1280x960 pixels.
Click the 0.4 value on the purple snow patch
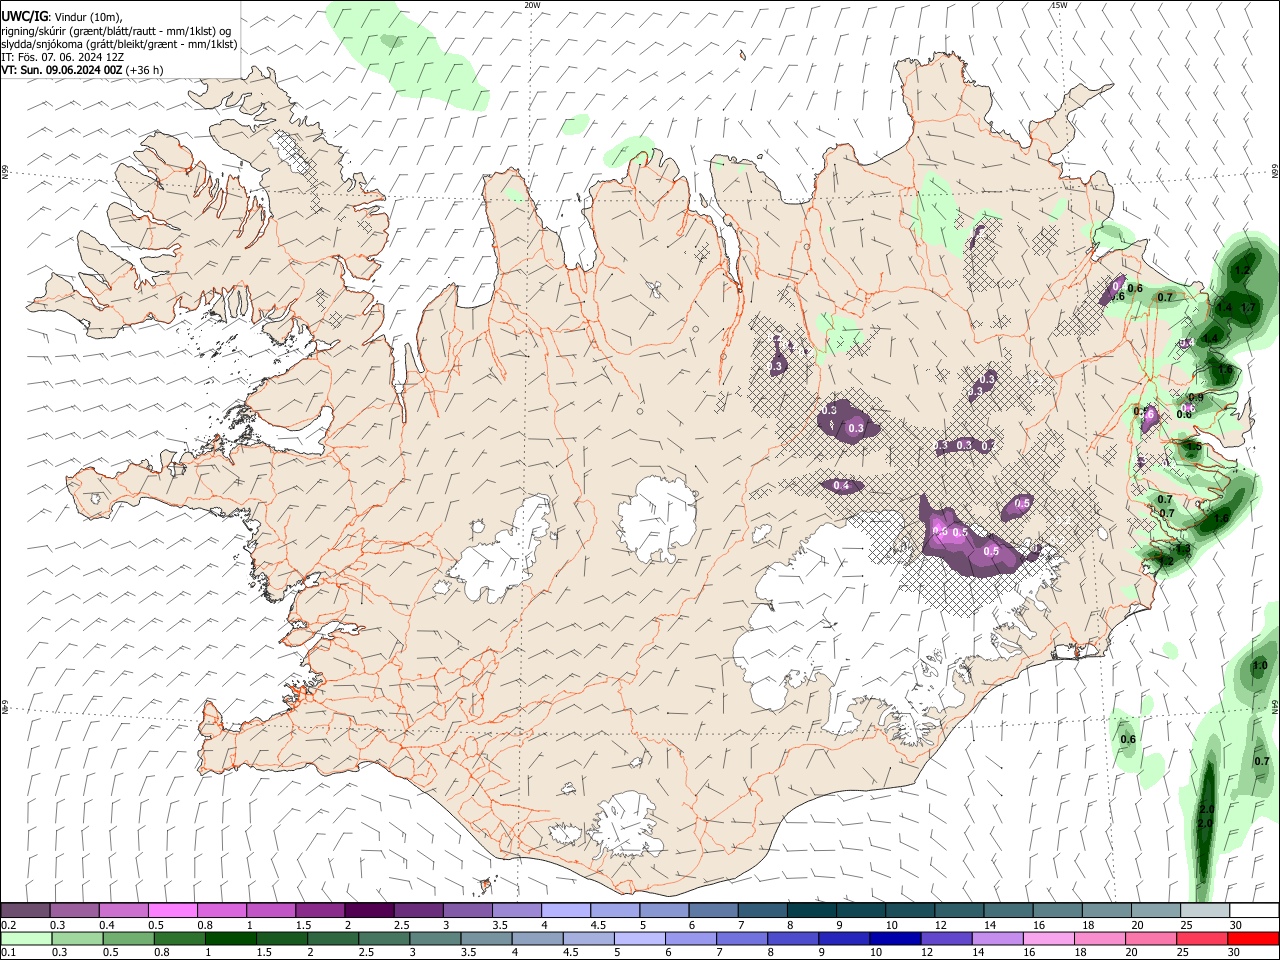[x=842, y=486]
